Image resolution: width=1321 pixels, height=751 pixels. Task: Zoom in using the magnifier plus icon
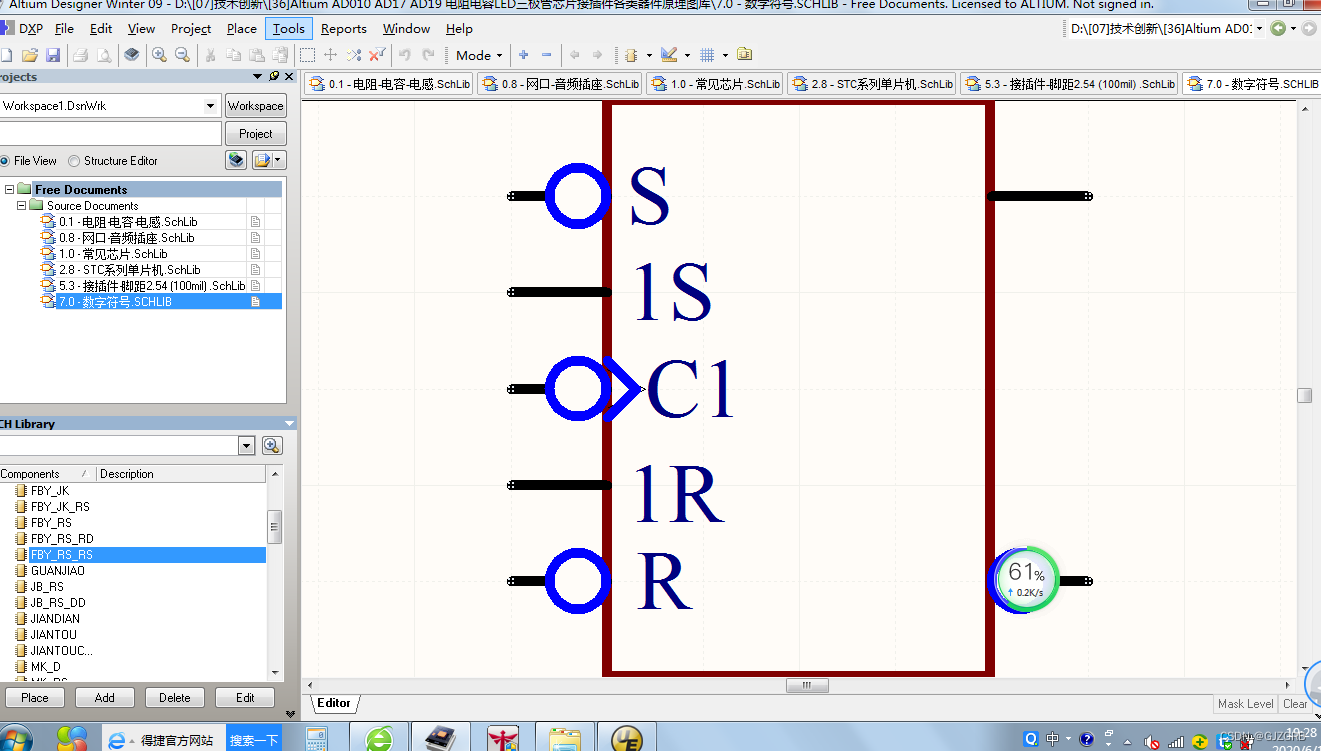[159, 55]
